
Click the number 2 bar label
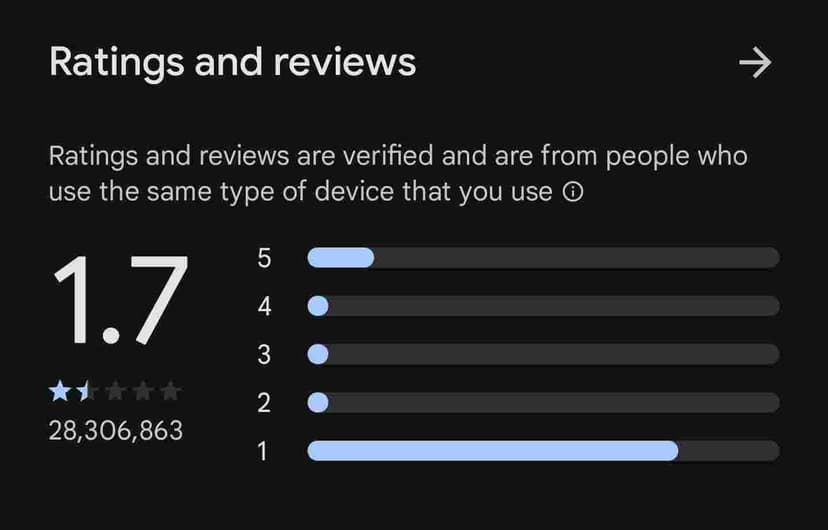(264, 402)
